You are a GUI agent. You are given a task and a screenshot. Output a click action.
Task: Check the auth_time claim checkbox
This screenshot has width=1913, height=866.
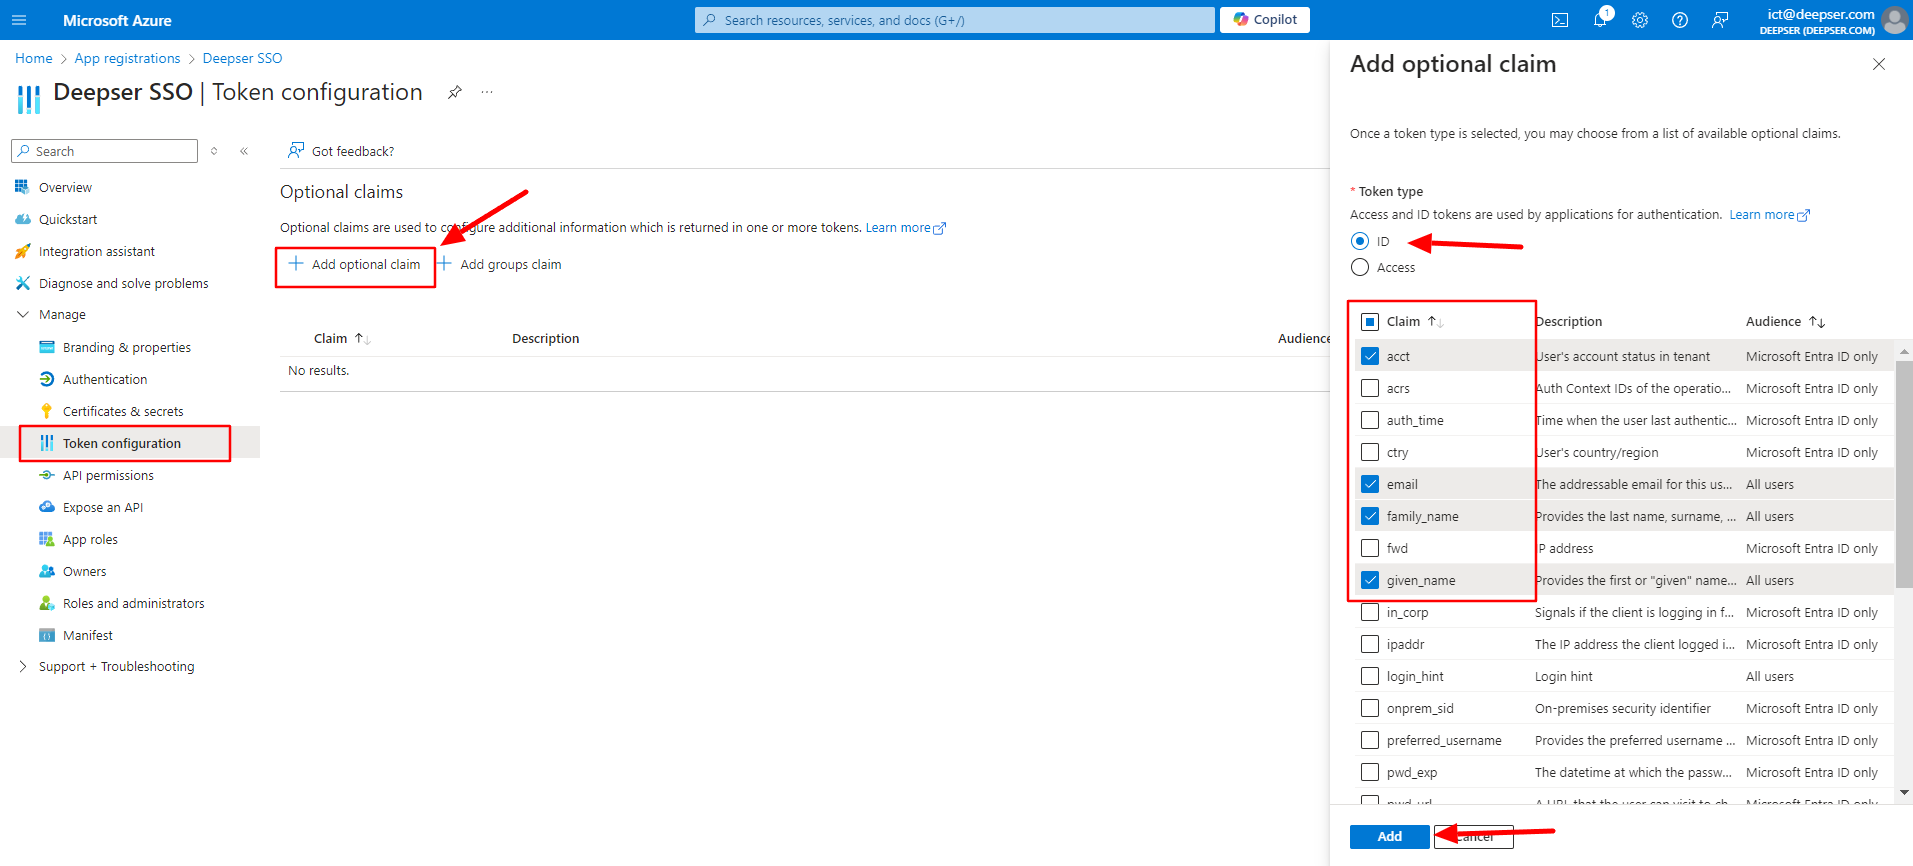click(x=1370, y=420)
